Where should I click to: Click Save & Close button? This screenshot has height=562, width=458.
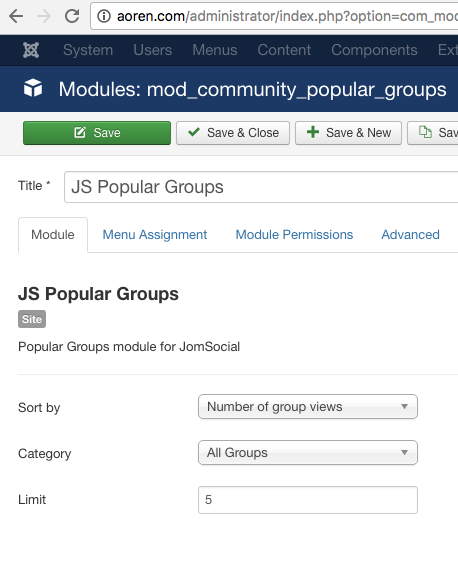click(233, 133)
